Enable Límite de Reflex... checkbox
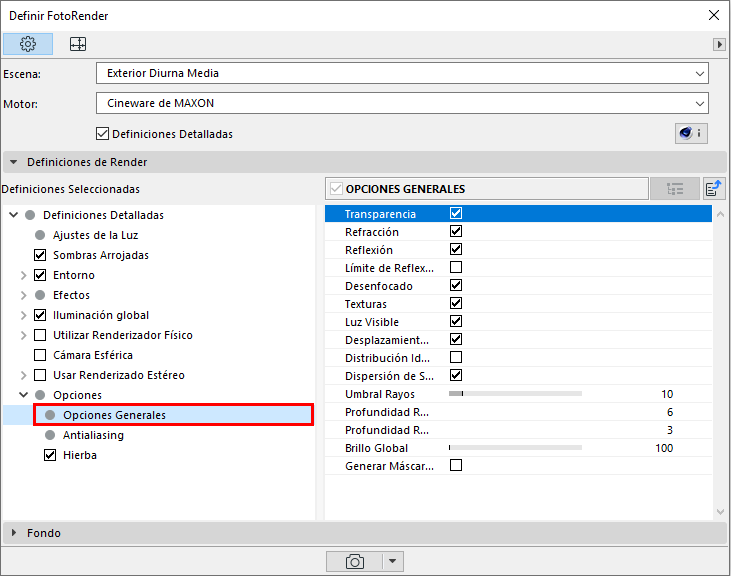The width and height of the screenshot is (731, 576). (x=456, y=267)
